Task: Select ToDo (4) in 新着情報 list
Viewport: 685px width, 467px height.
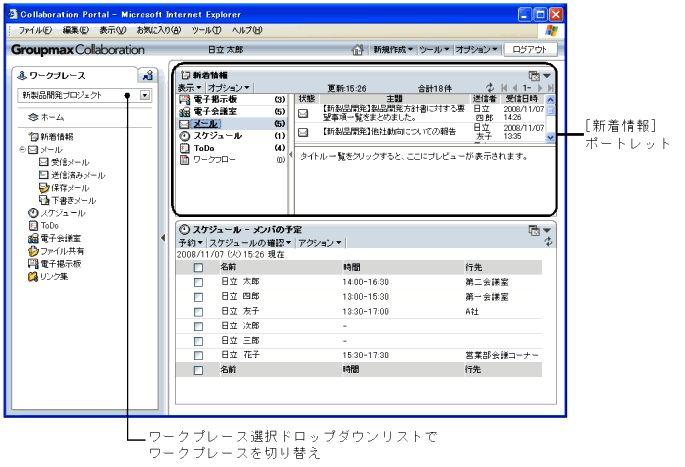Action: pyautogui.click(x=232, y=148)
